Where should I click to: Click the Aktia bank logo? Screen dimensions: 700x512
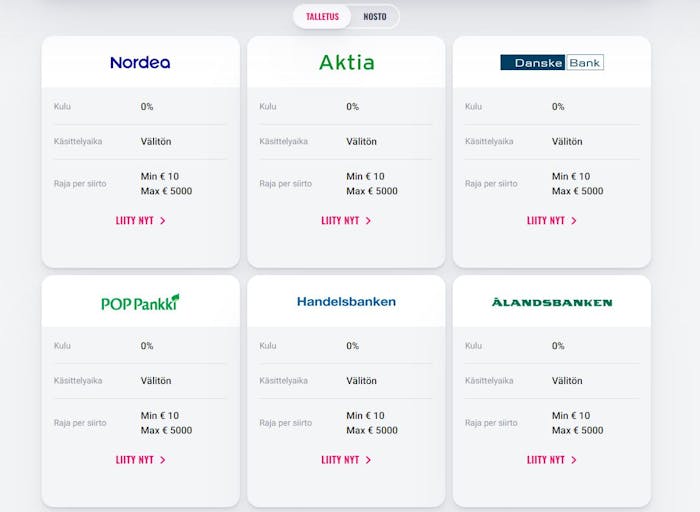click(346, 62)
